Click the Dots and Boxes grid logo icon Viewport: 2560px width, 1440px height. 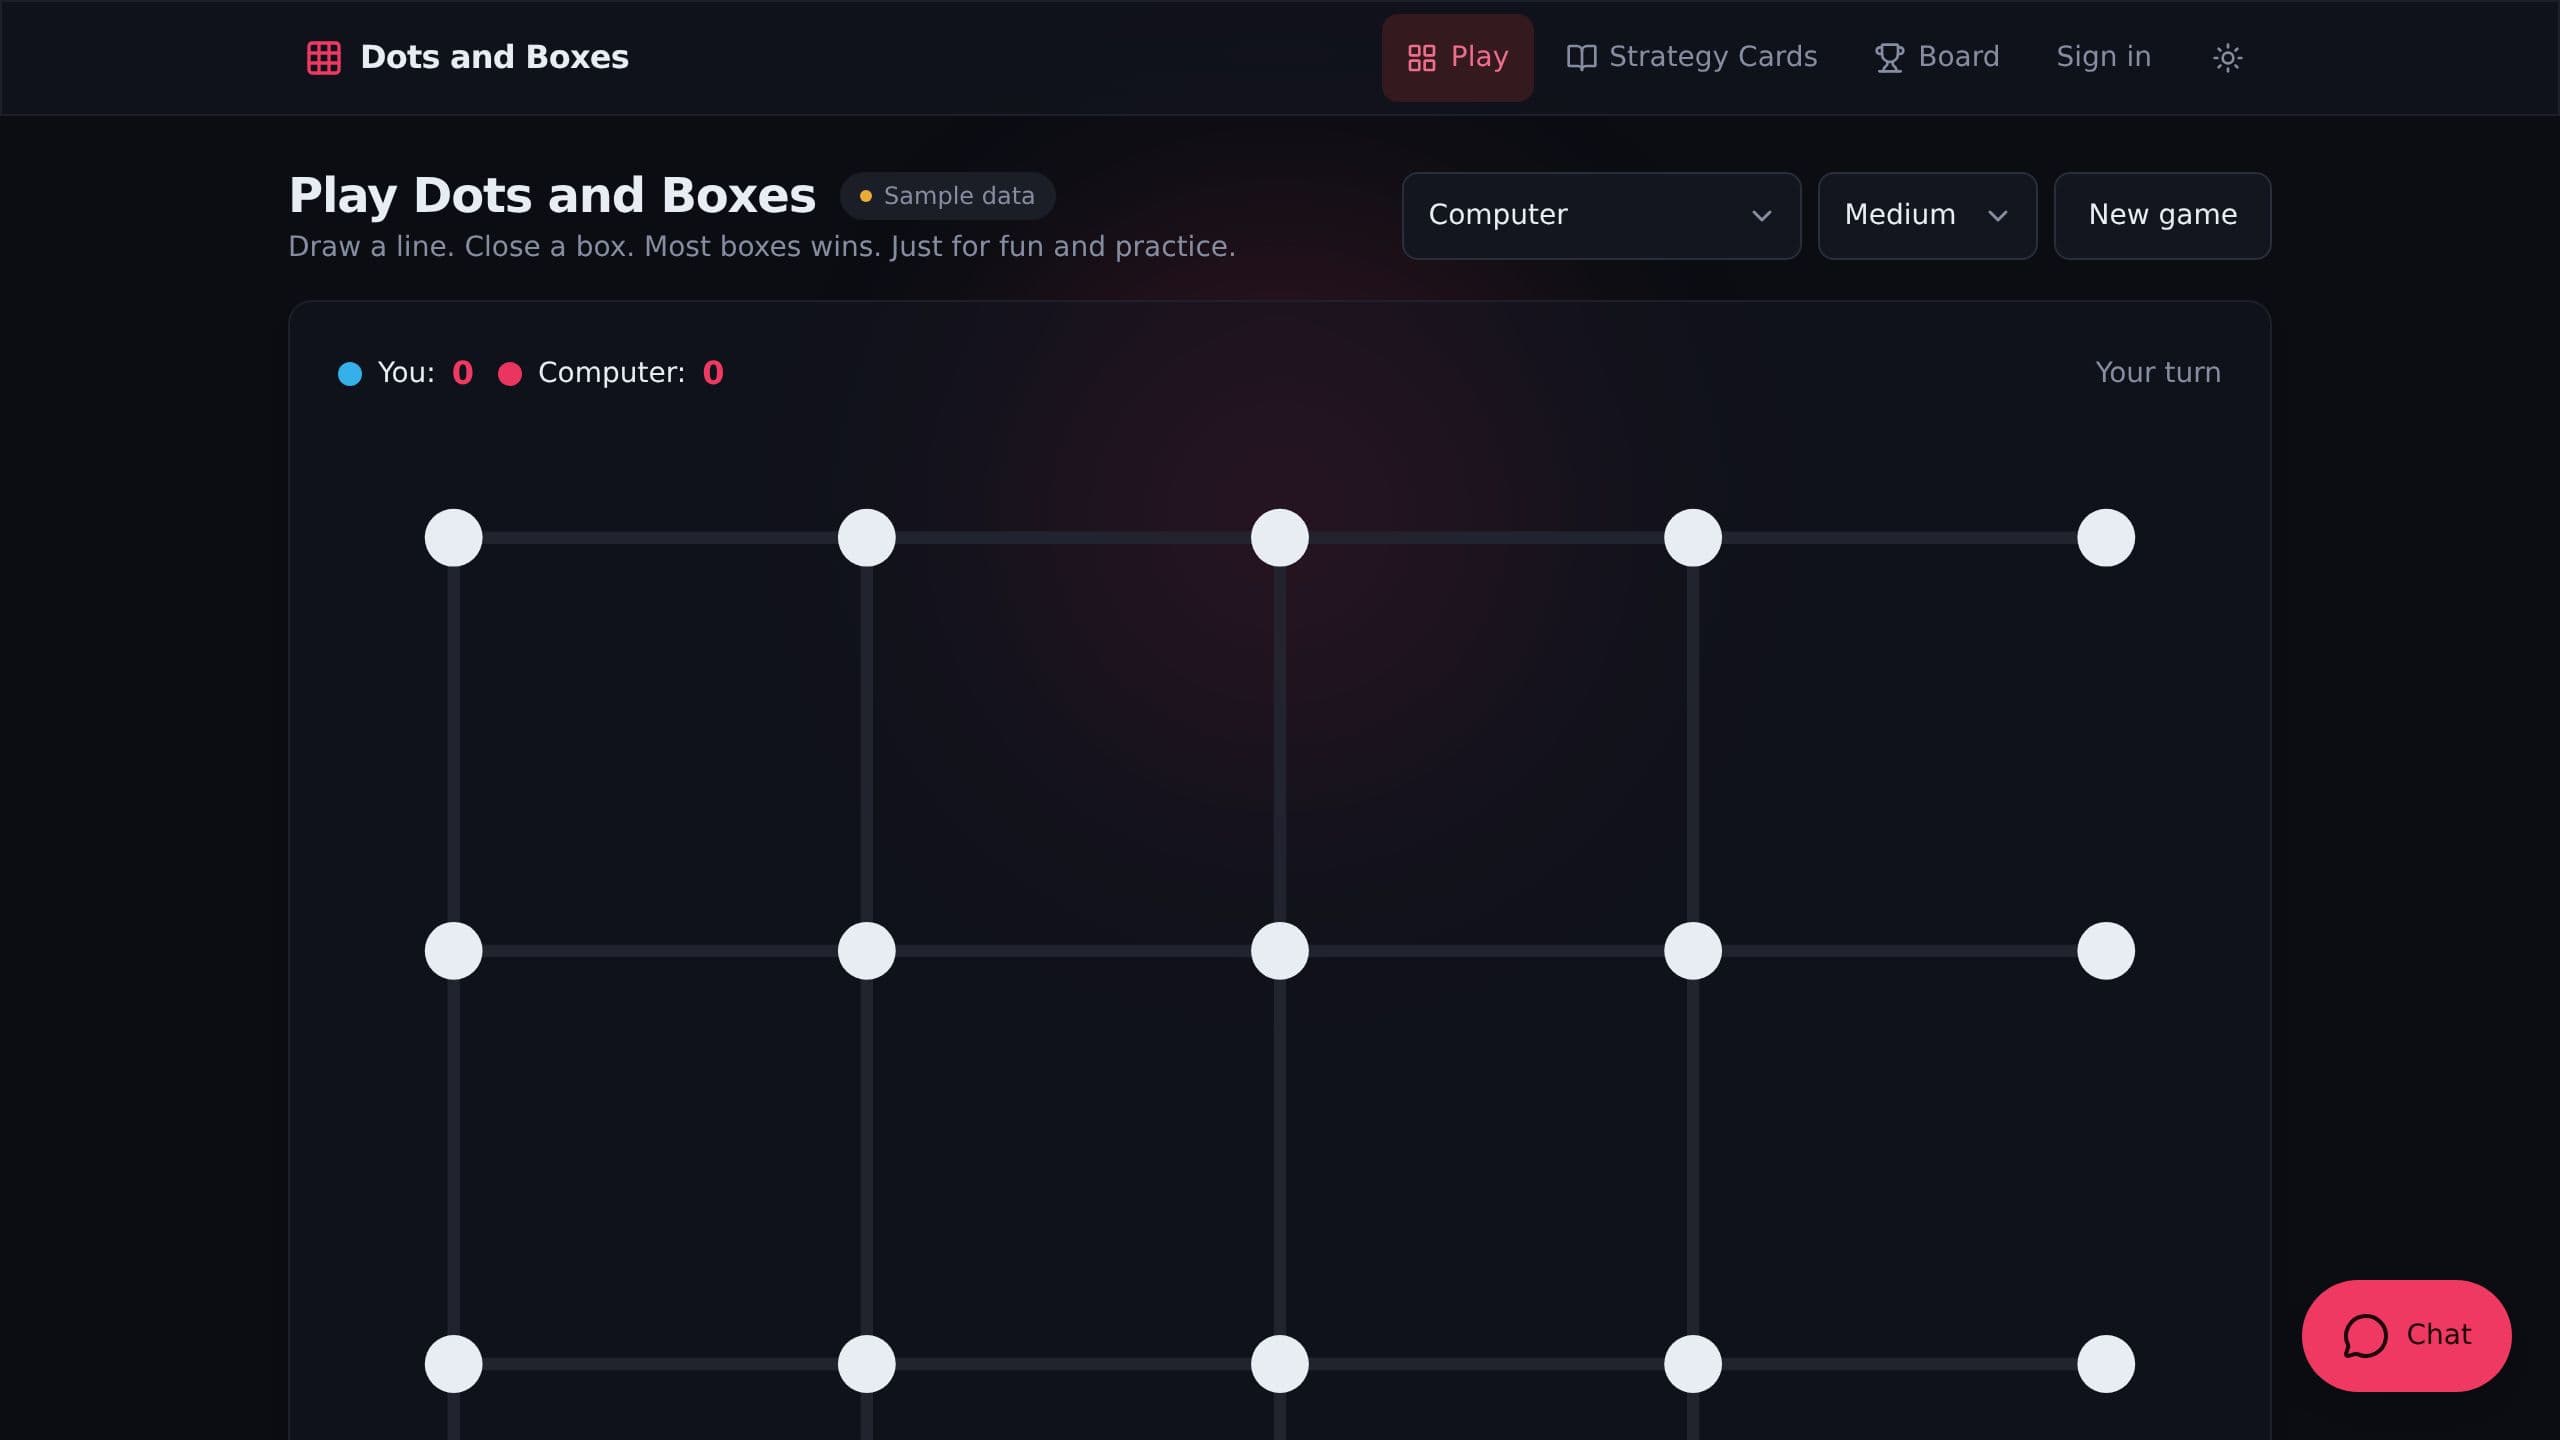click(x=323, y=57)
